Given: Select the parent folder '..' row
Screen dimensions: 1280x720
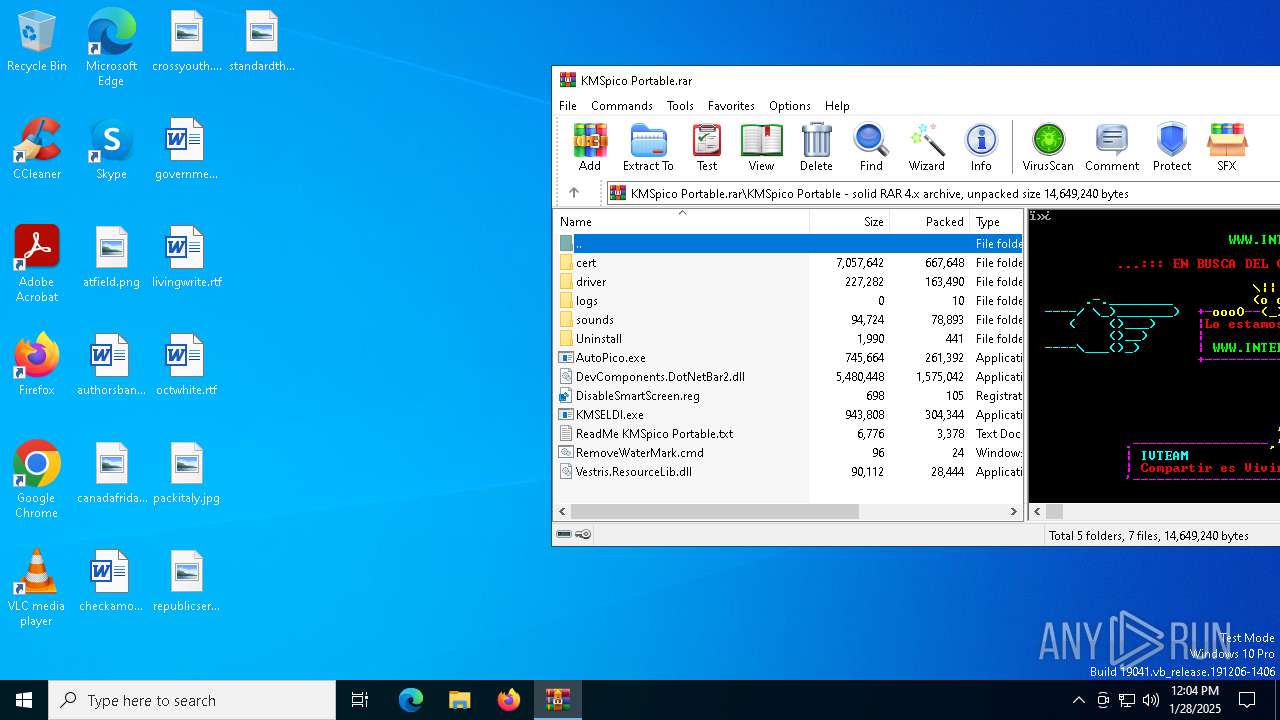Looking at the screenshot, I should click(789, 243).
